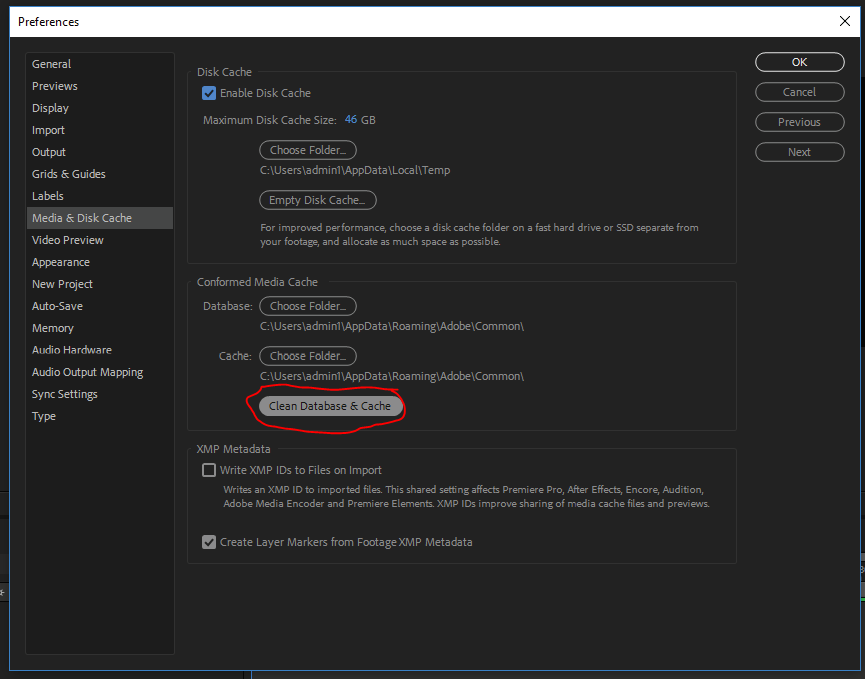Edit the Maximum Disk Cache Size value
865x679 pixels.
tap(351, 120)
